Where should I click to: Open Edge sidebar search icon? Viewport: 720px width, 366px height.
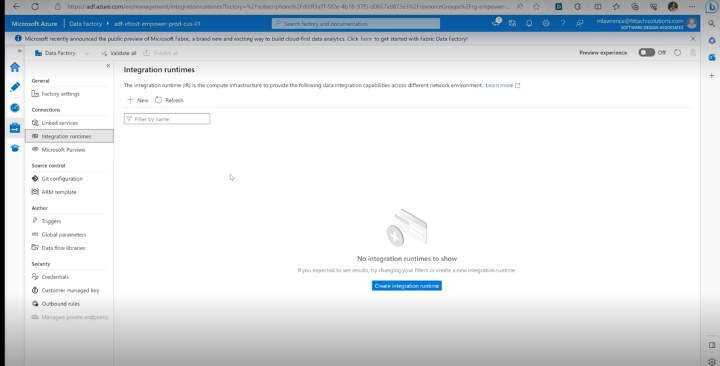click(x=711, y=23)
